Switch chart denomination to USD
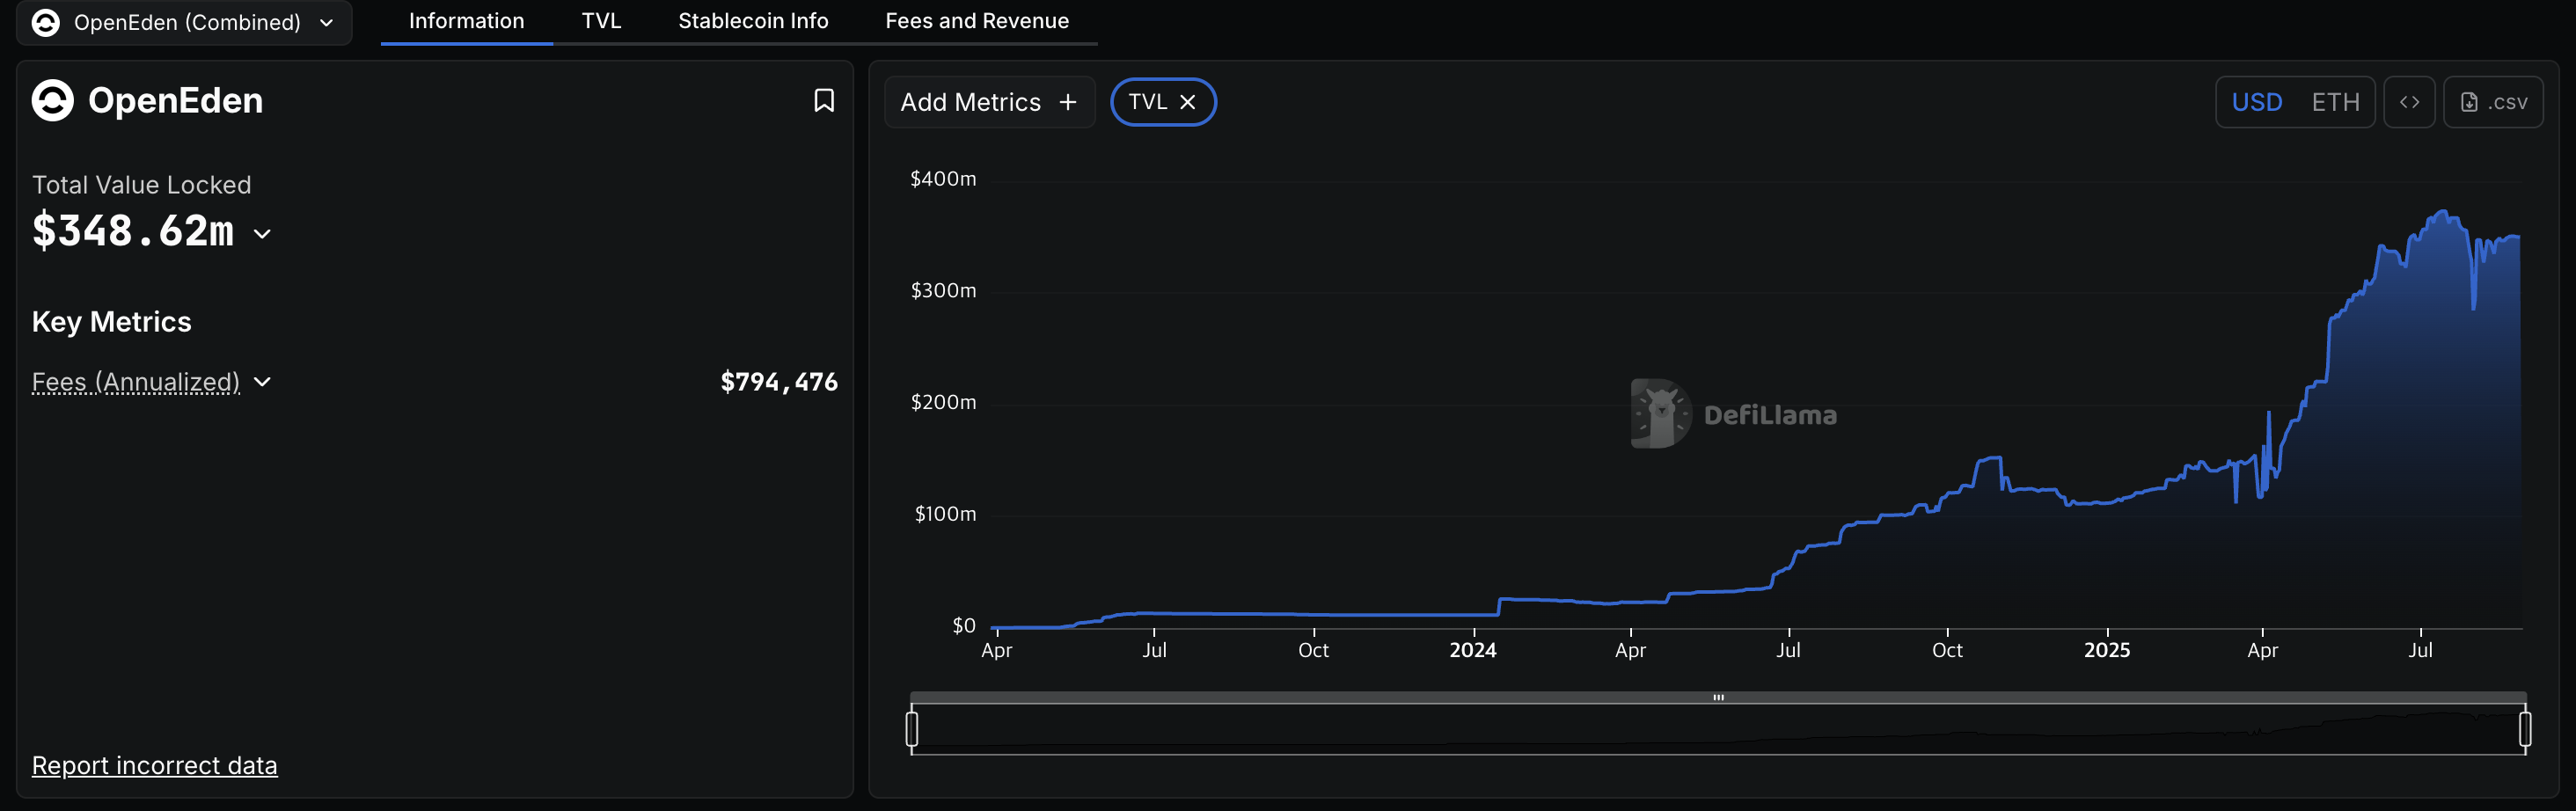The width and height of the screenshot is (2576, 811). [2256, 102]
